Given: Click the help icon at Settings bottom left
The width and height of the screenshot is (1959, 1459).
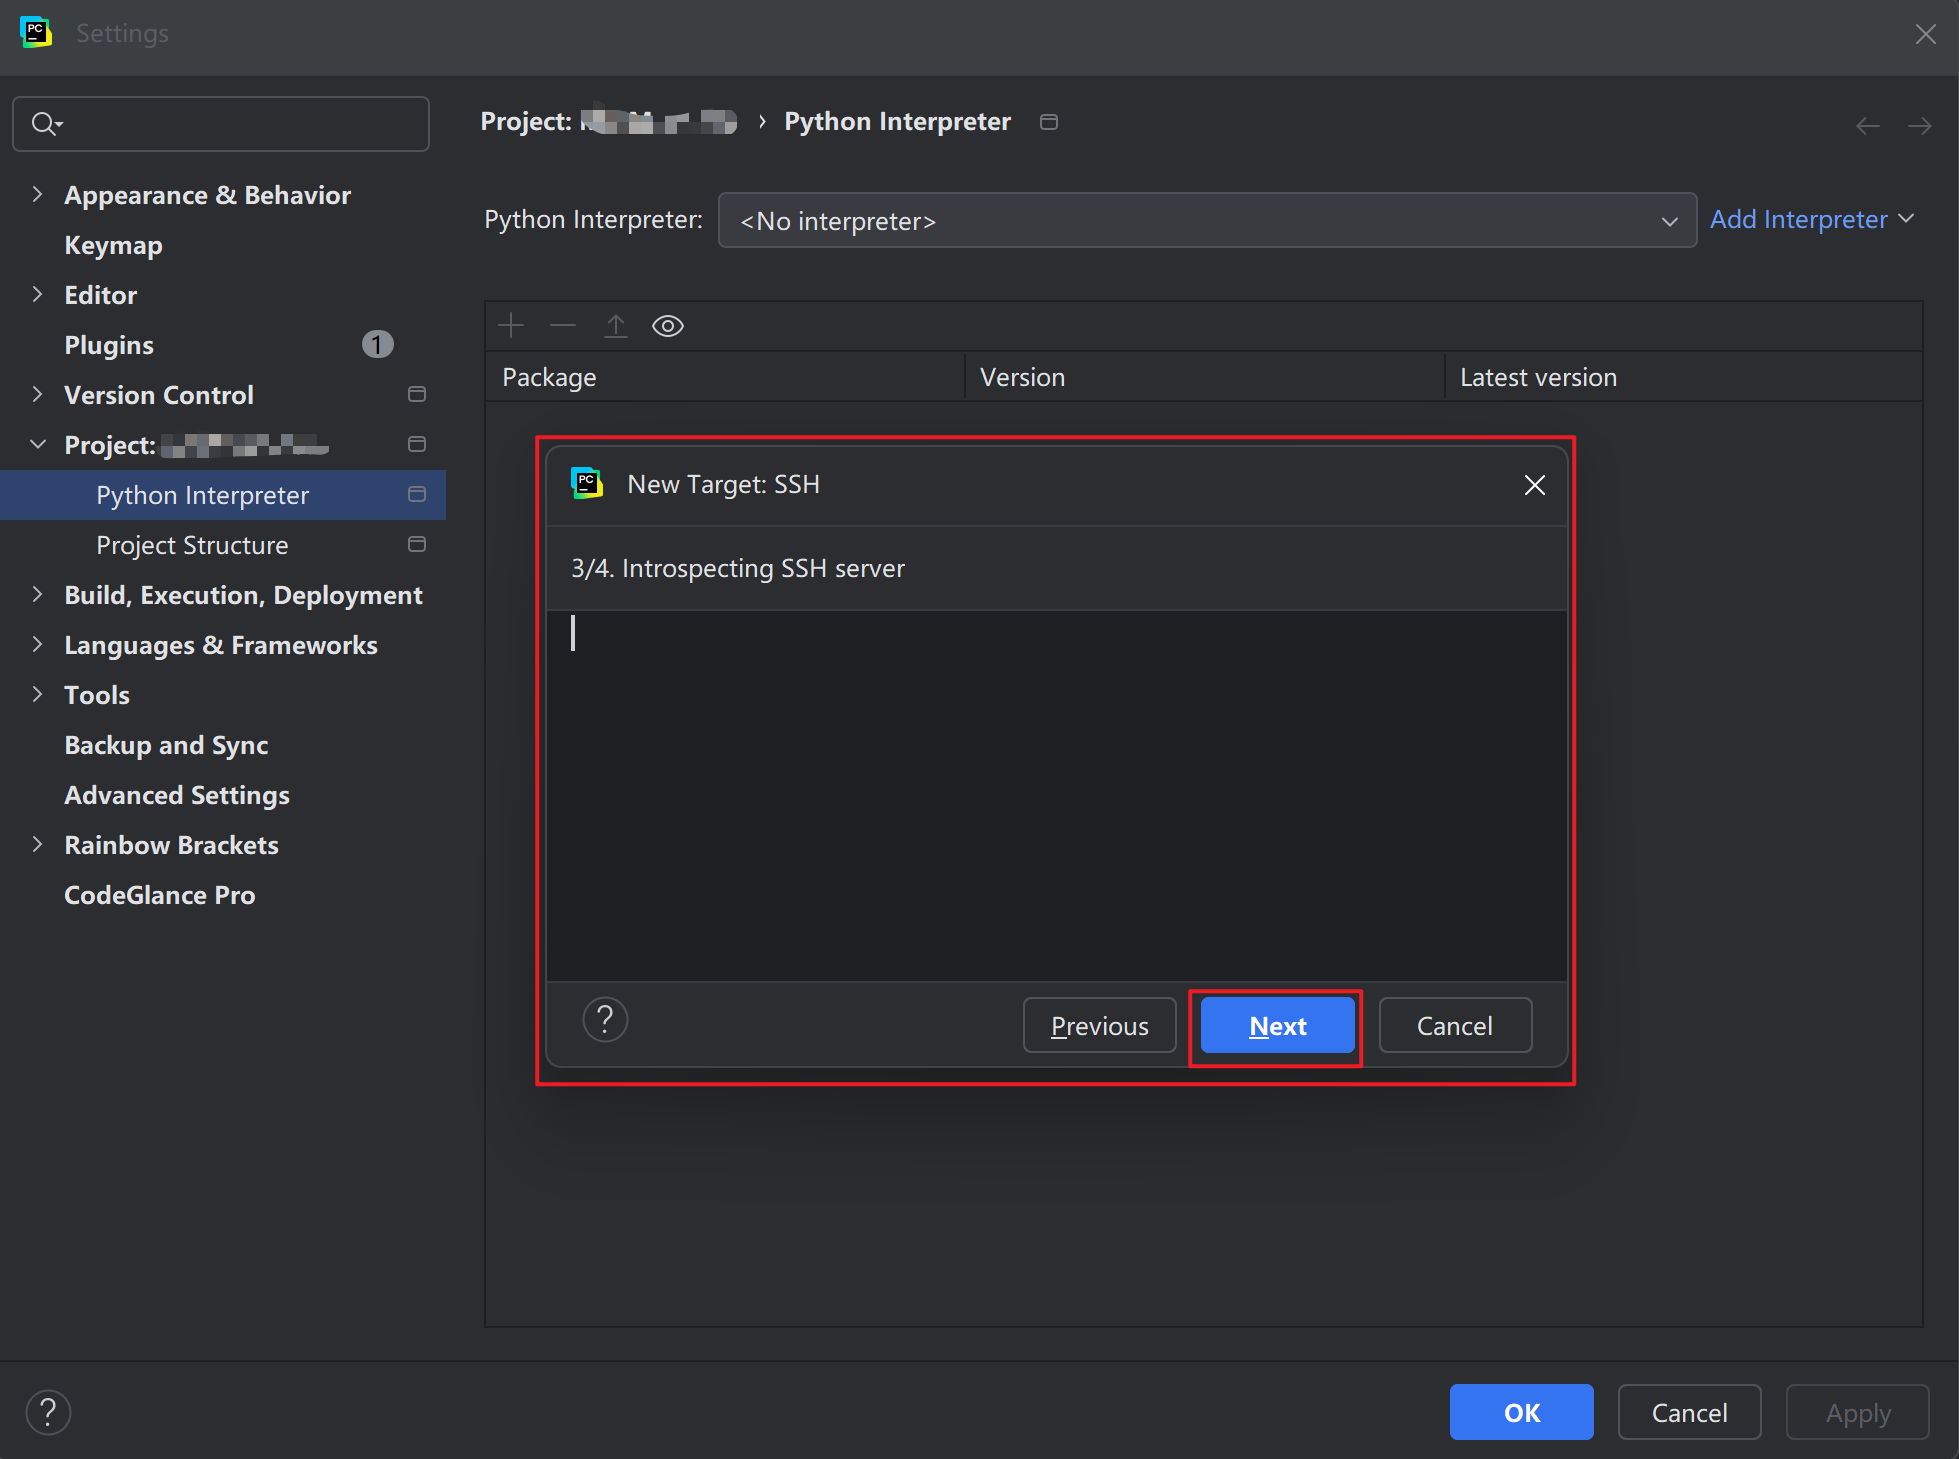Looking at the screenshot, I should click(x=48, y=1412).
